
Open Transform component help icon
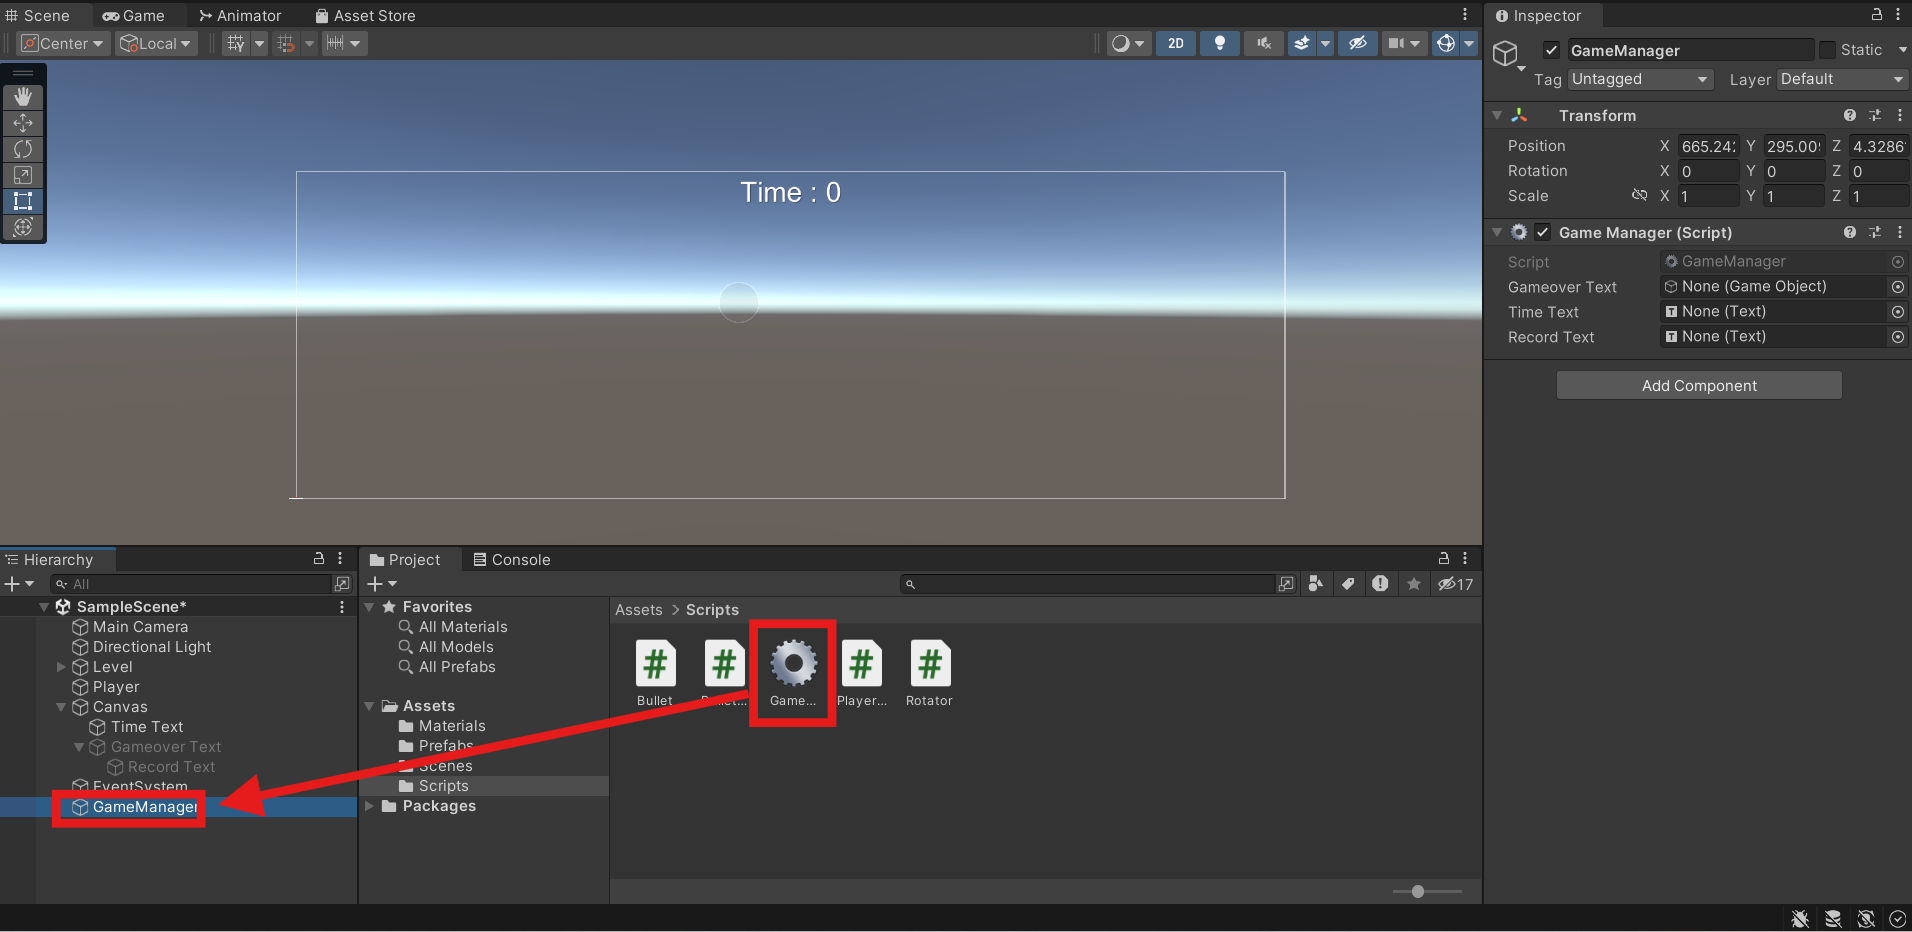coord(1849,116)
